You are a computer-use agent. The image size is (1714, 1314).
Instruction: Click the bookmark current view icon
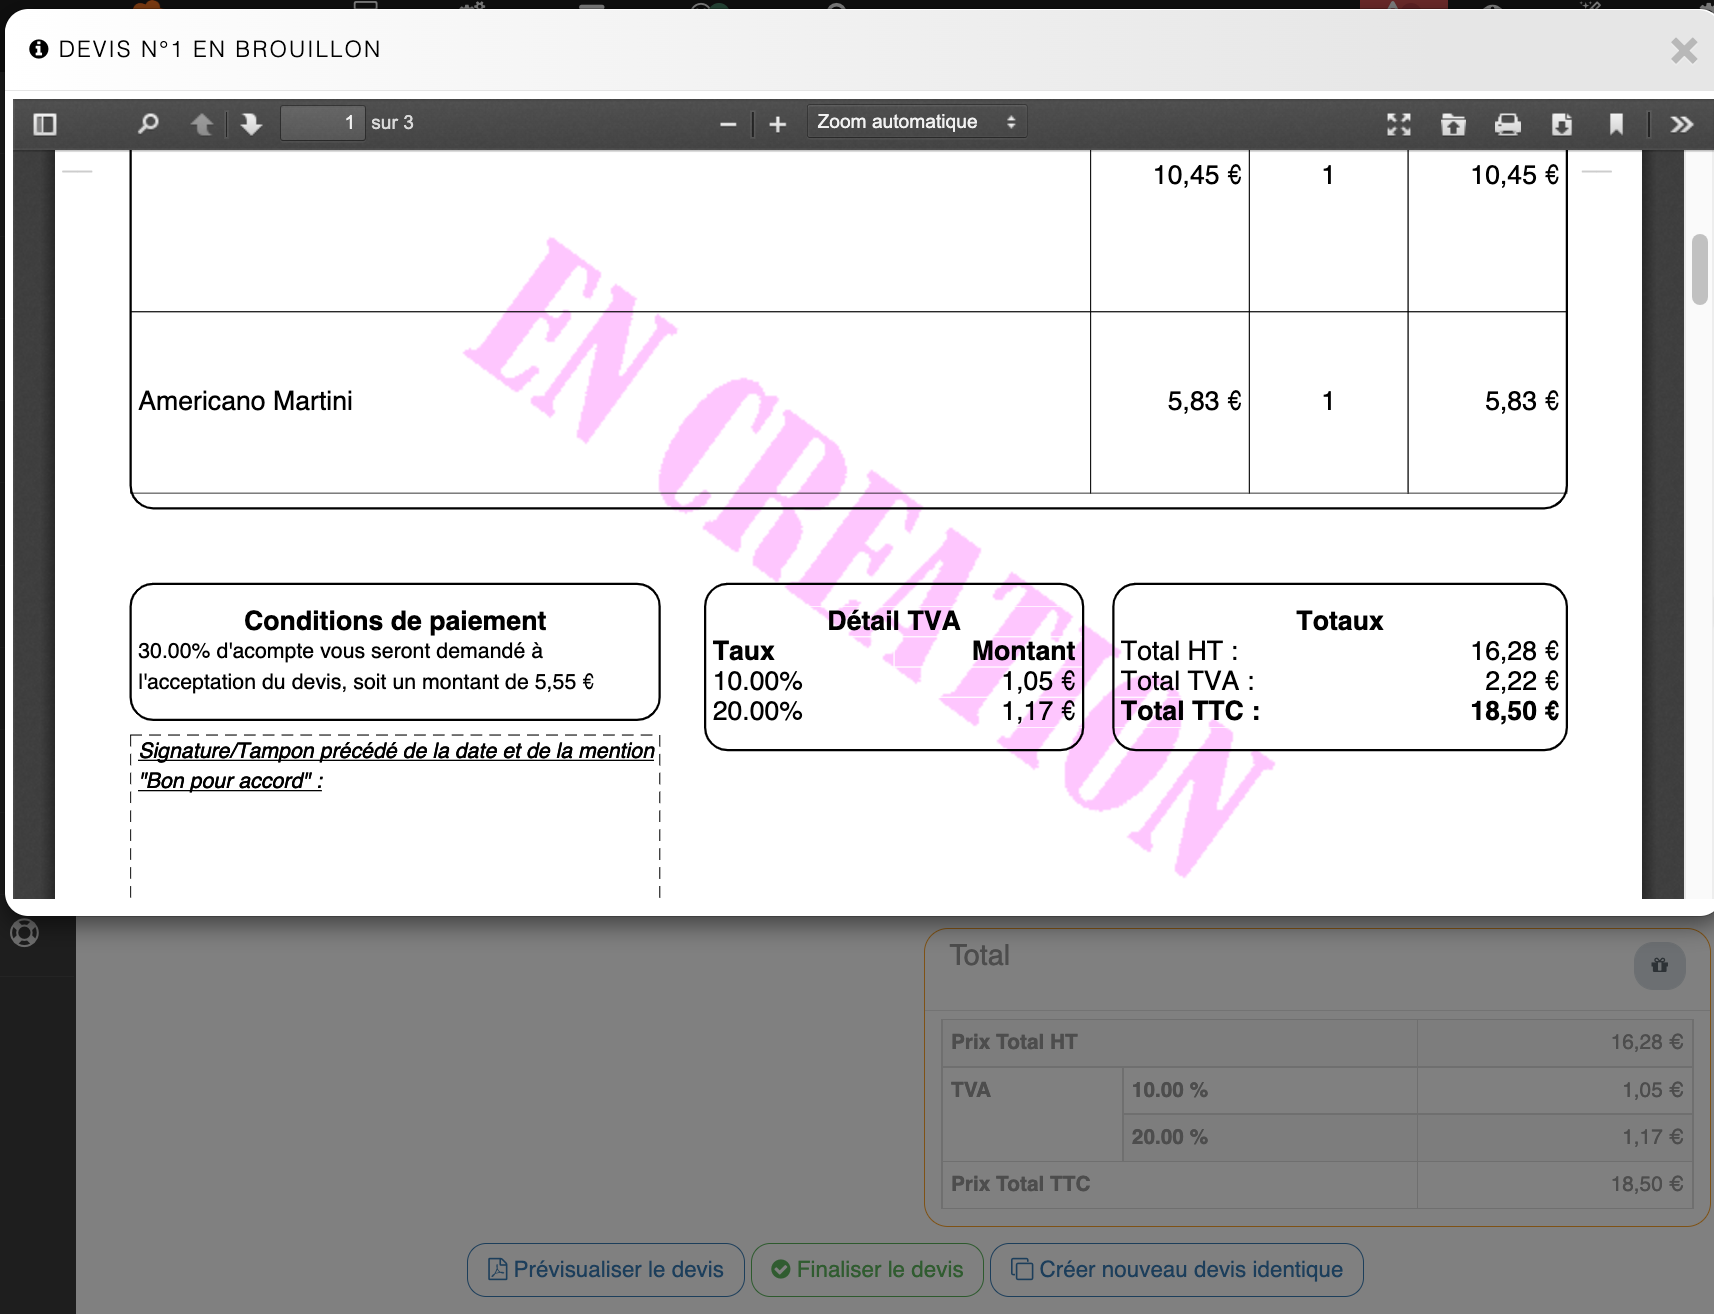coord(1616,124)
